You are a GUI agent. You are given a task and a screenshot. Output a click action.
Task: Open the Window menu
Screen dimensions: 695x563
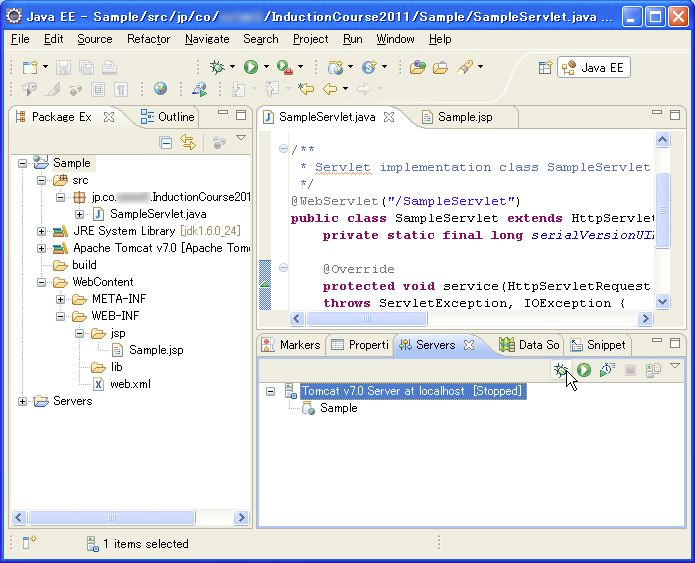[x=395, y=39]
